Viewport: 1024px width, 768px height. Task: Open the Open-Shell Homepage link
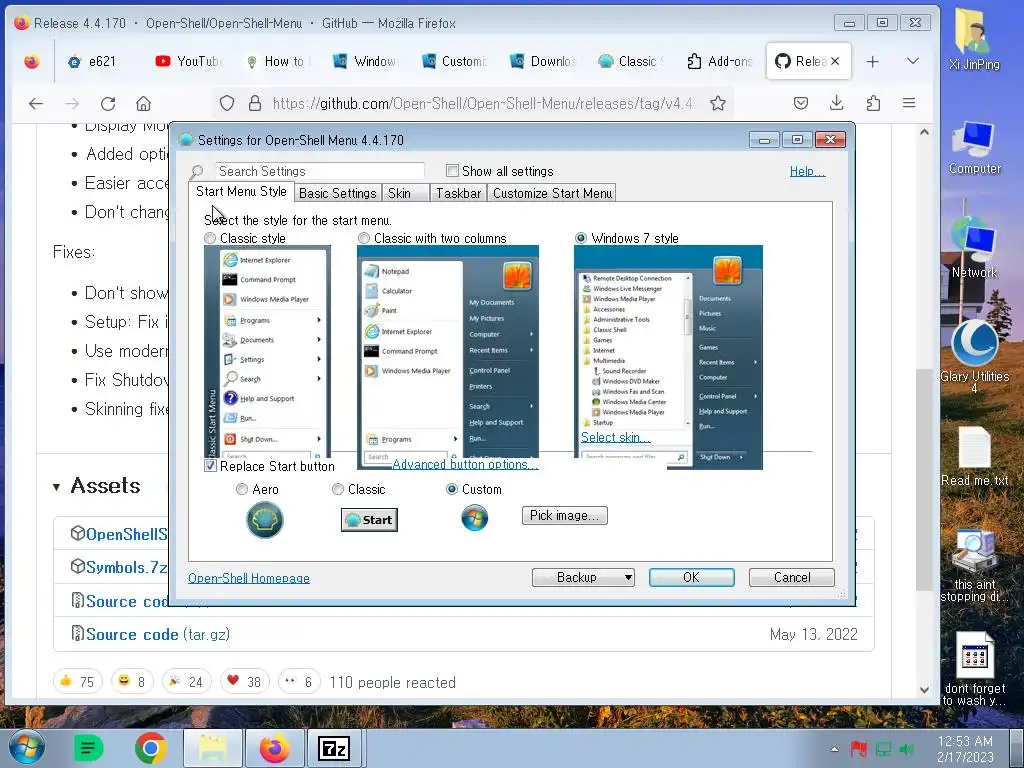(249, 578)
